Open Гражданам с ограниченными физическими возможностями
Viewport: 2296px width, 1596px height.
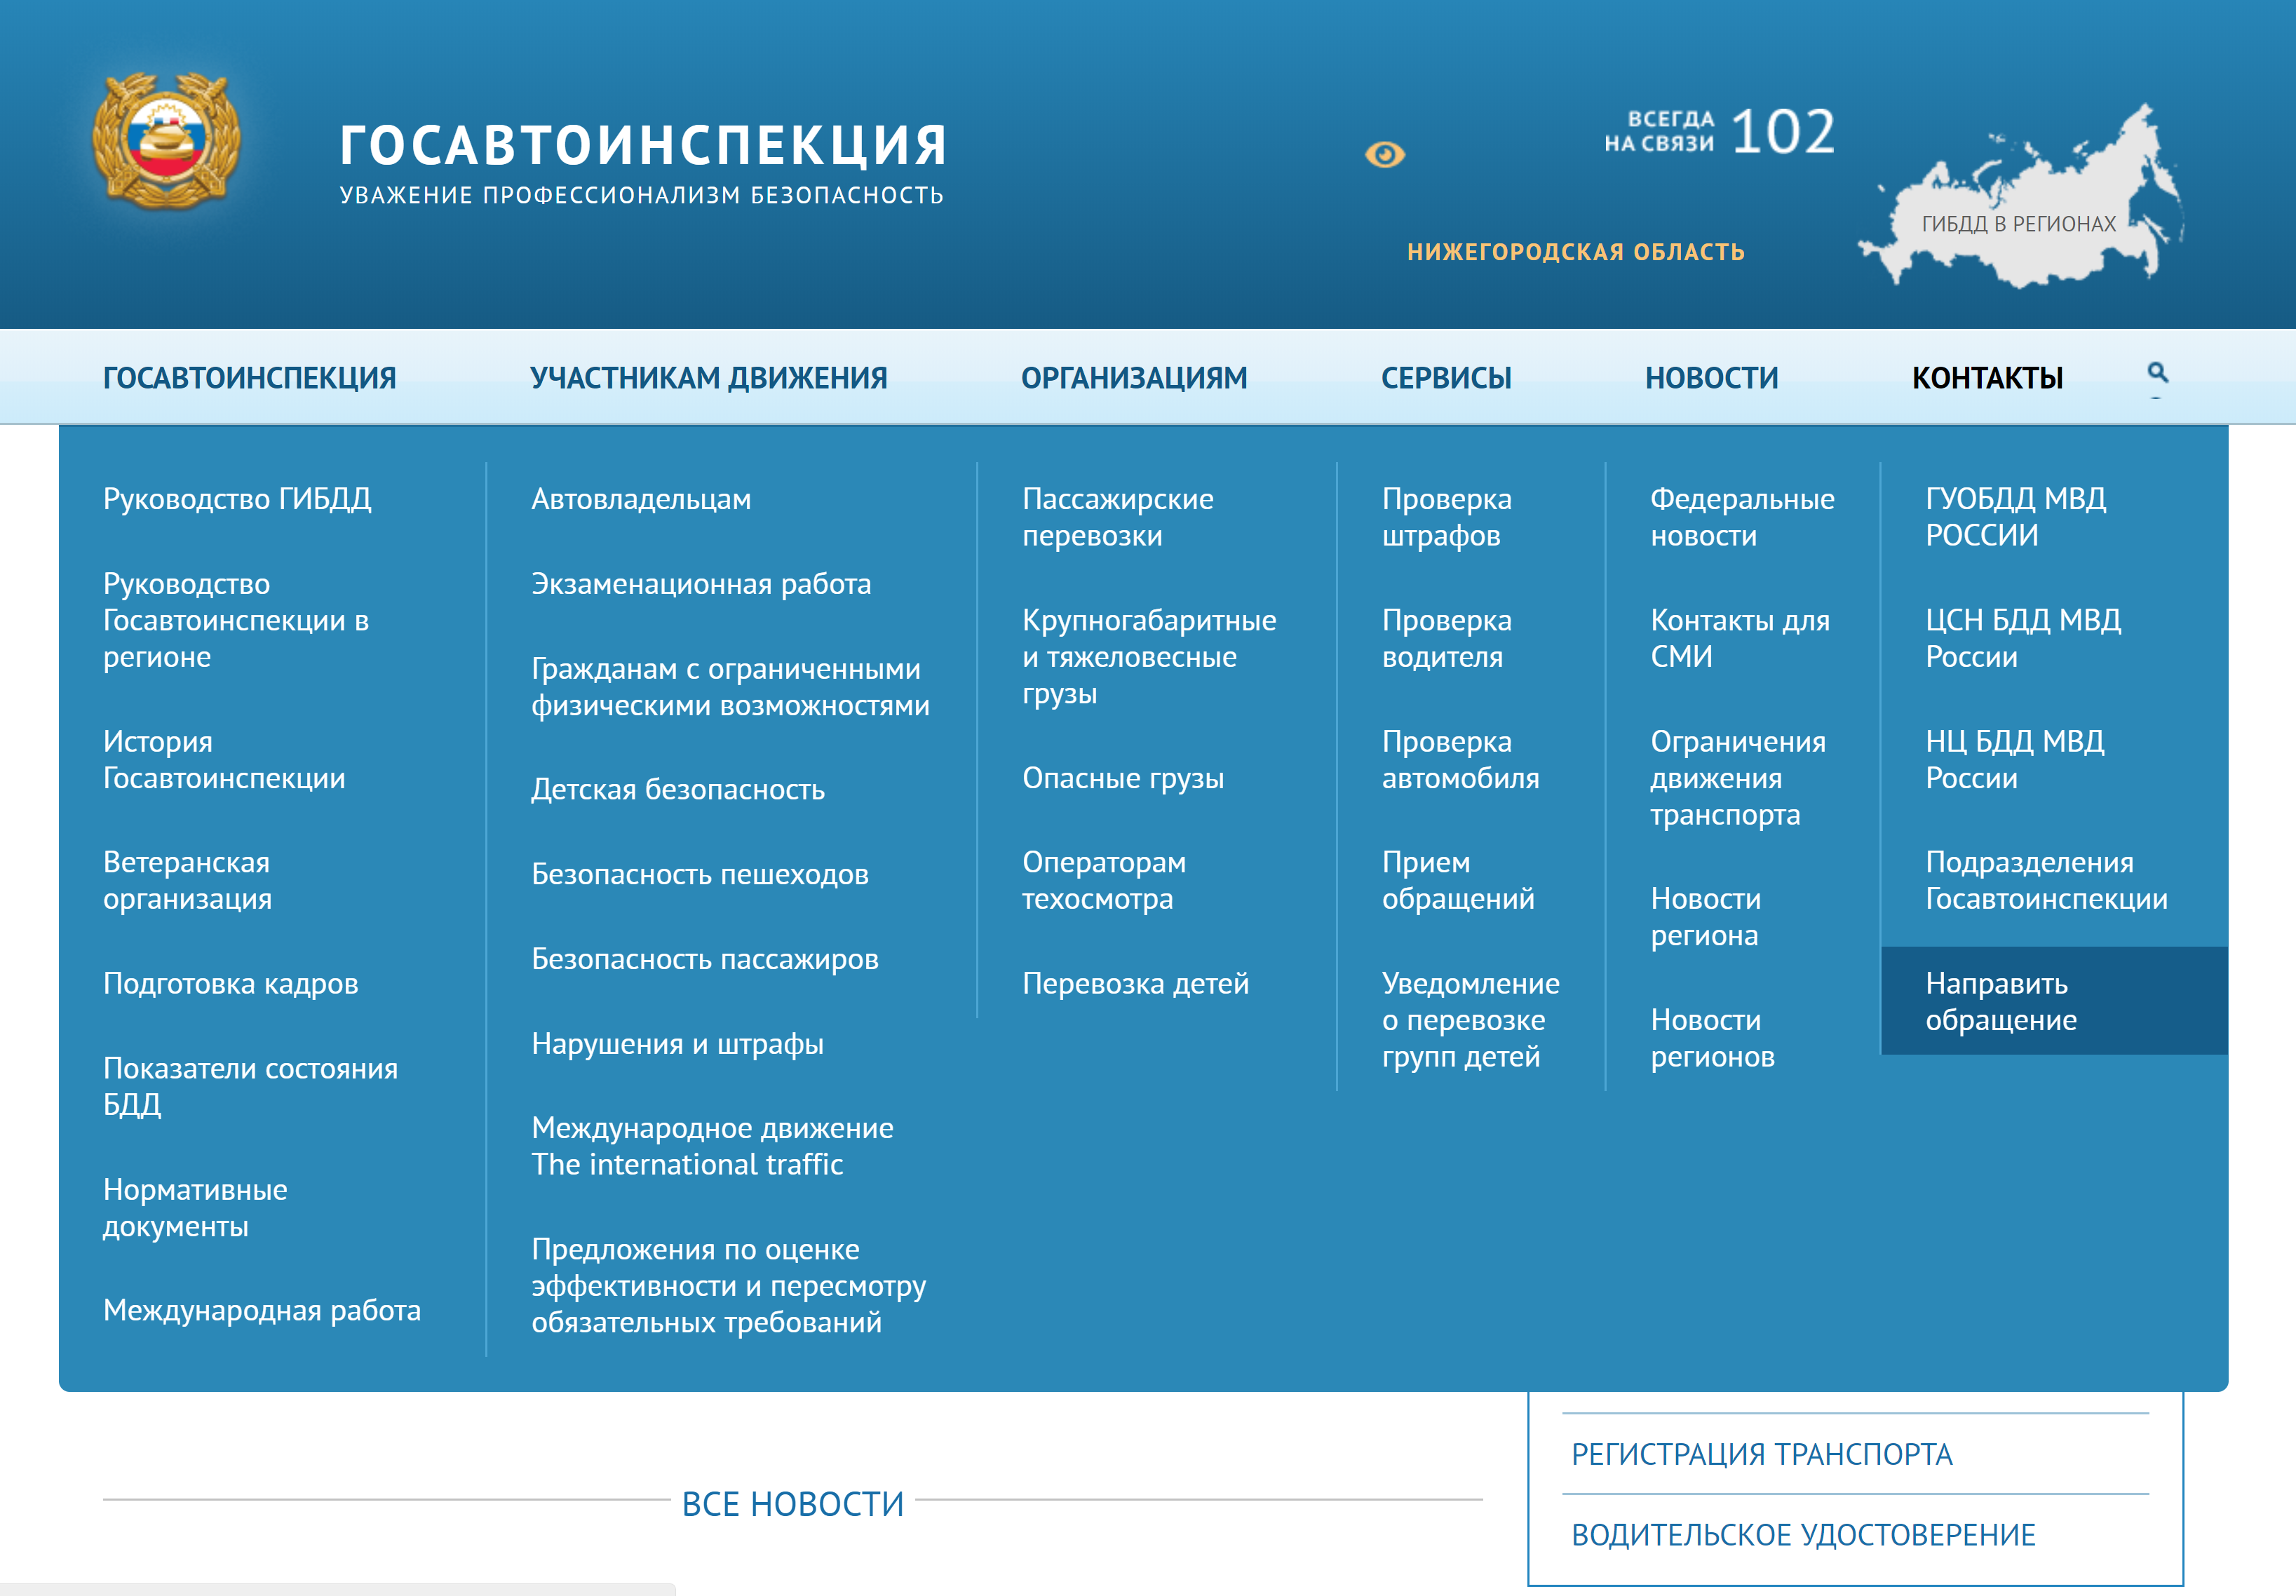pos(730,687)
